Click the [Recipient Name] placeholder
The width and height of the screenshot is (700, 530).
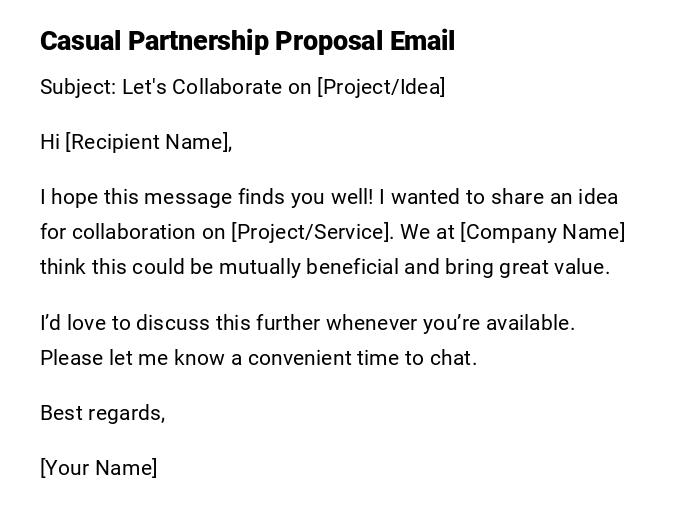pos(148,142)
